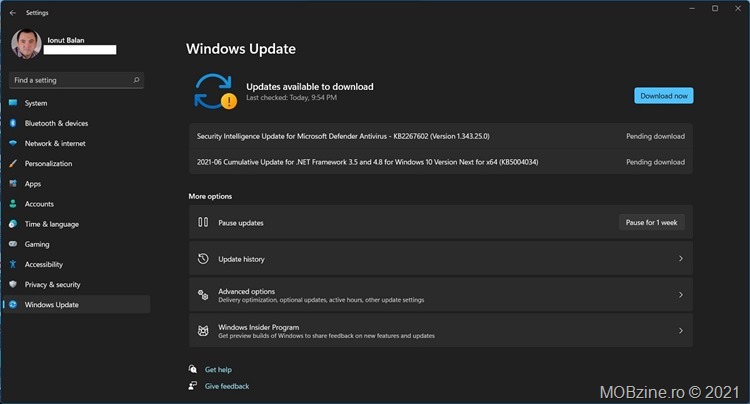
Task: Click the Personalization brush icon
Action: 13,164
